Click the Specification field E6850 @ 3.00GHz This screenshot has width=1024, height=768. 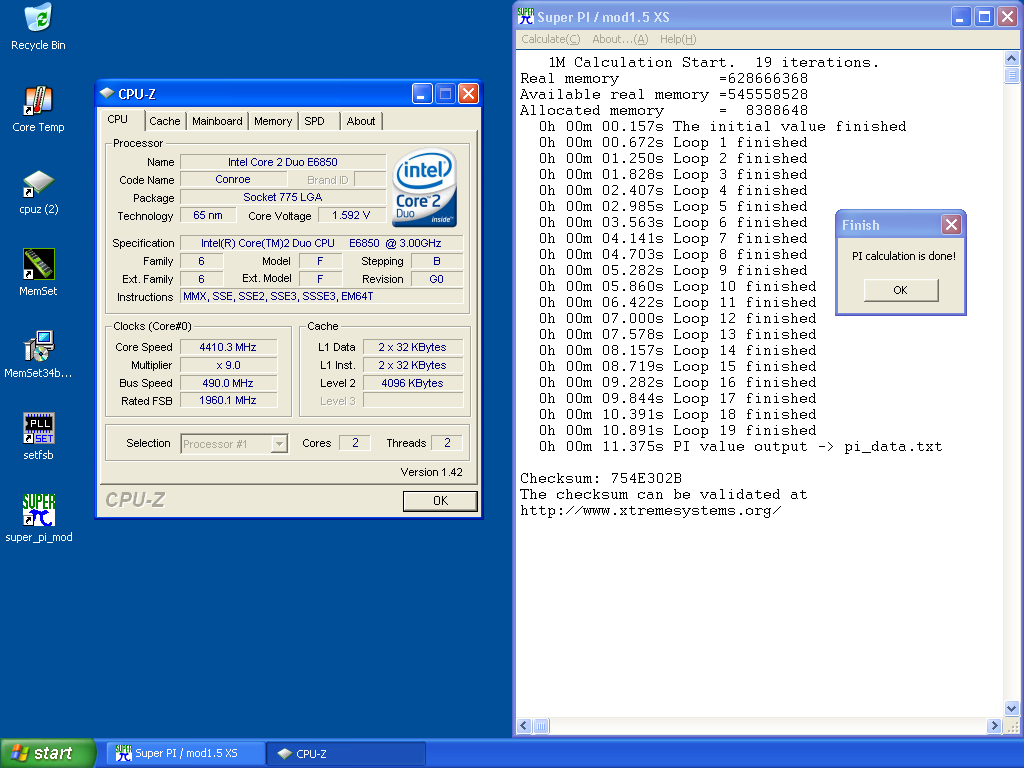pos(321,243)
